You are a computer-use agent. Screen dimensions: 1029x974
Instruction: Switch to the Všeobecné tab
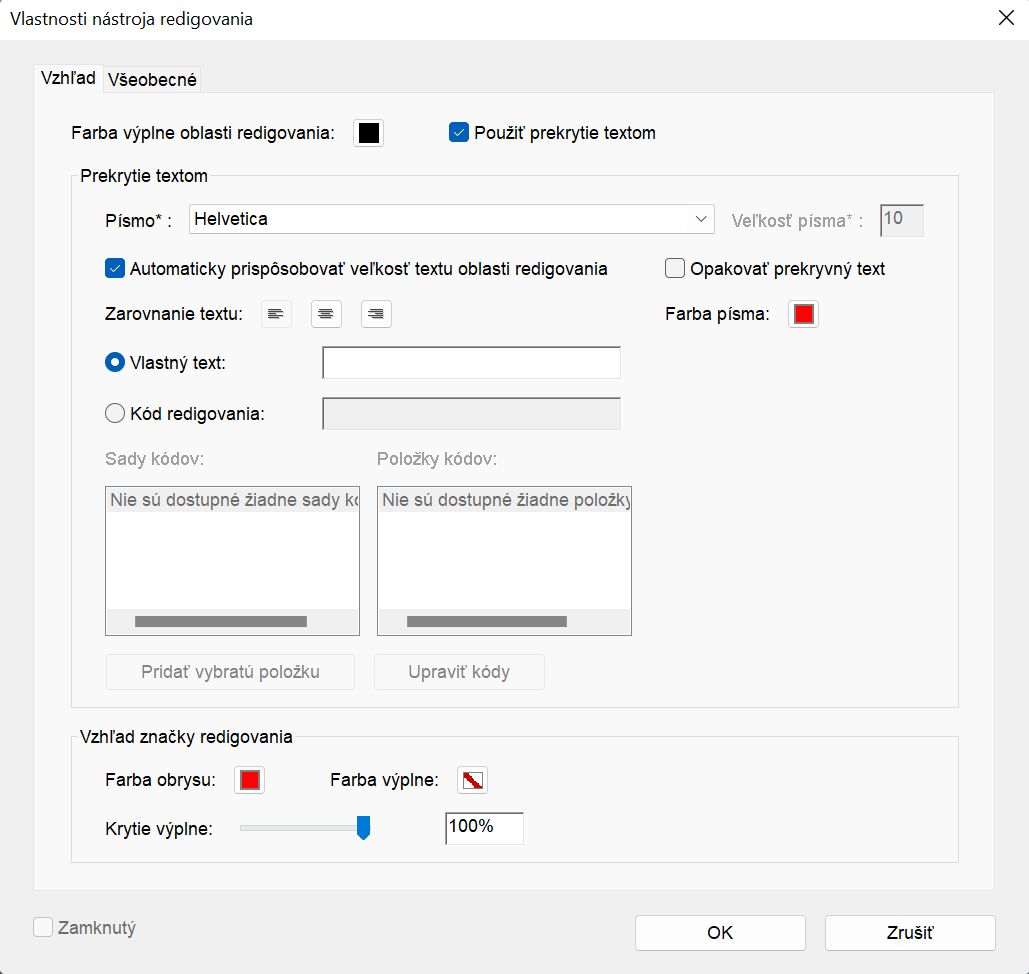click(x=152, y=80)
